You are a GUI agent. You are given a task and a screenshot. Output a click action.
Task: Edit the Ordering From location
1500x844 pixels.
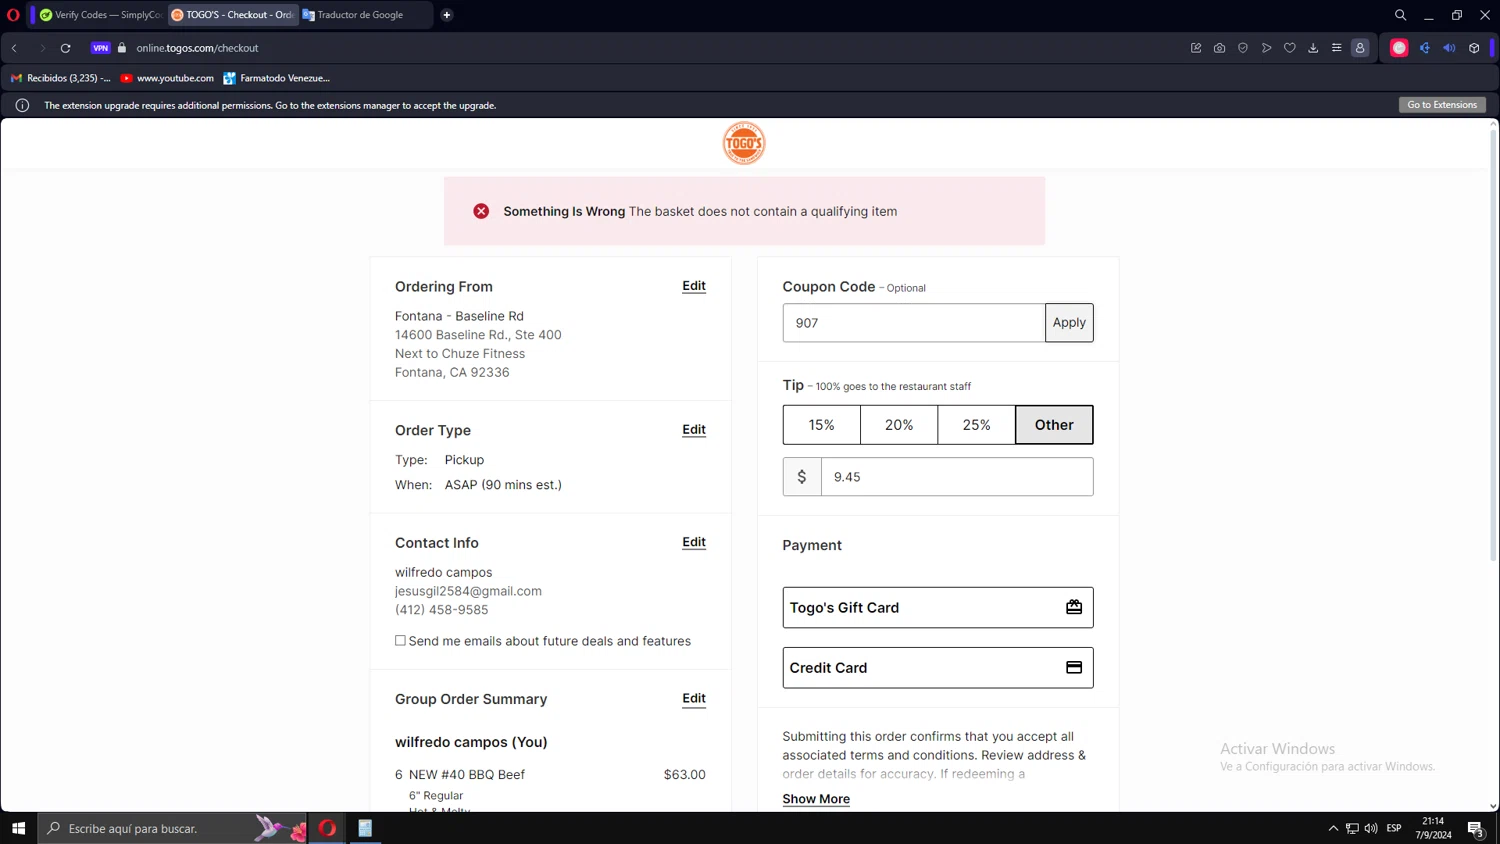coord(694,286)
